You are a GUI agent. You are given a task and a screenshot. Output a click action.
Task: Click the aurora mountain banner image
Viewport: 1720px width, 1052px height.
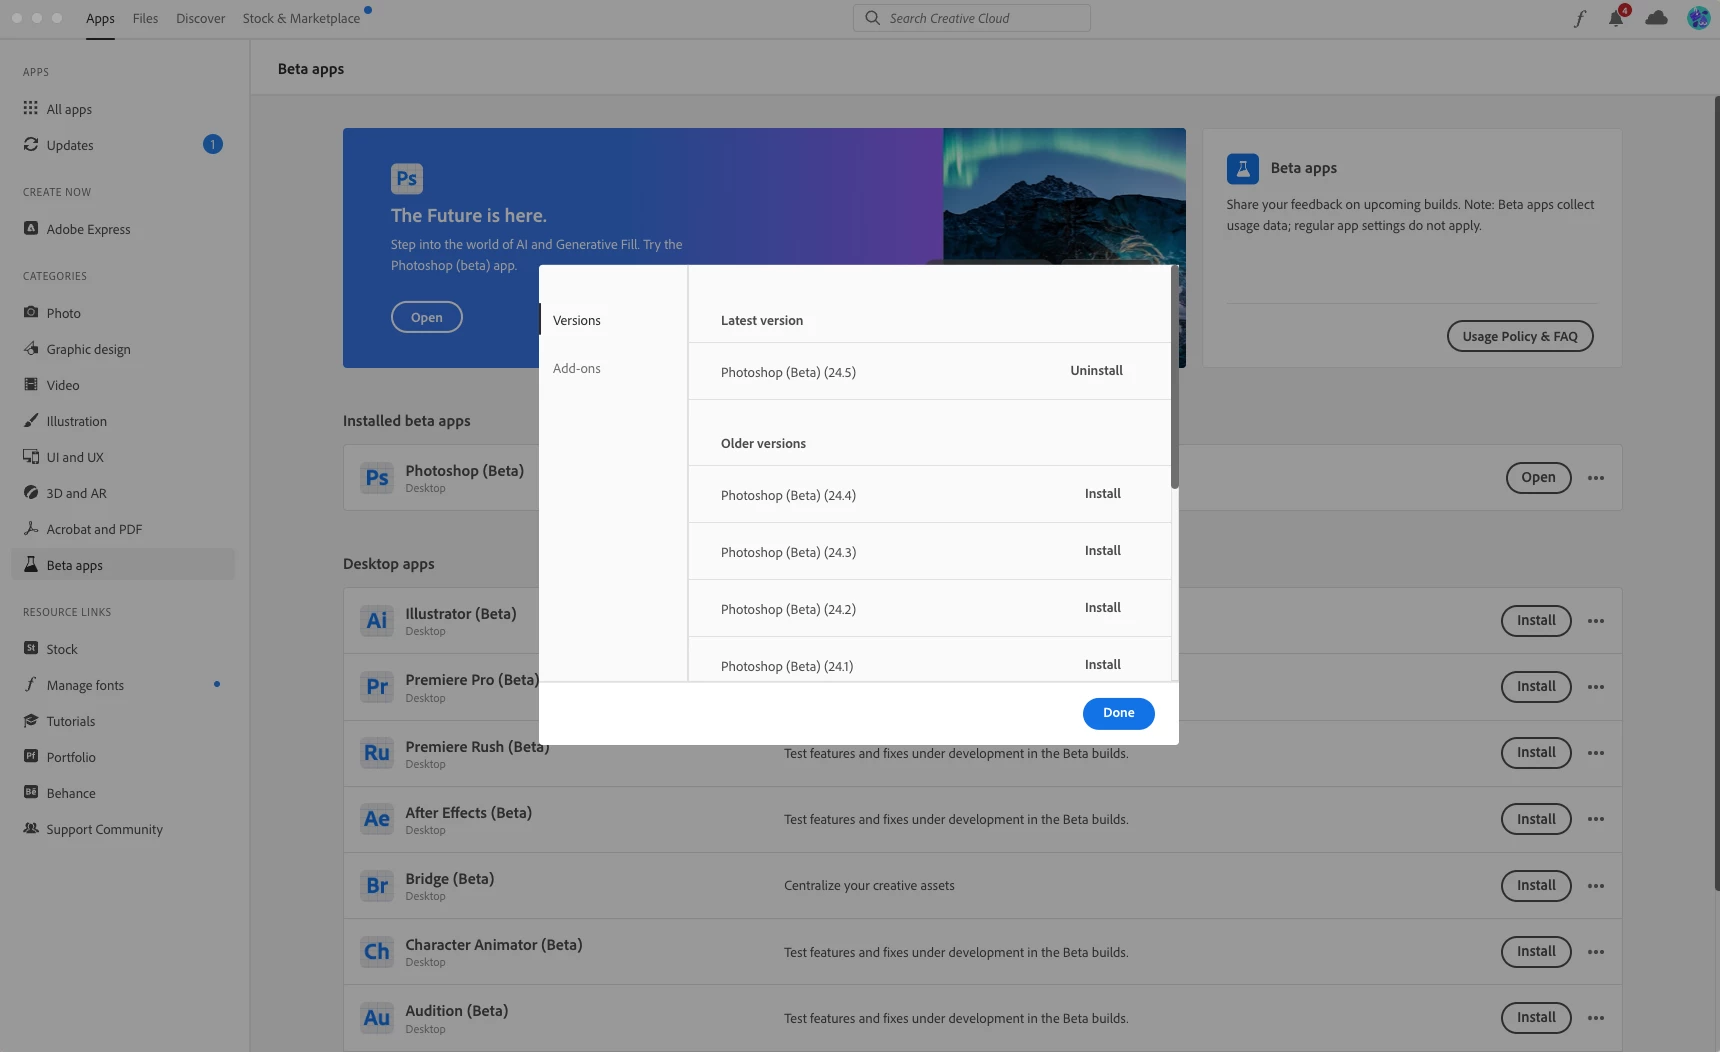click(1064, 196)
